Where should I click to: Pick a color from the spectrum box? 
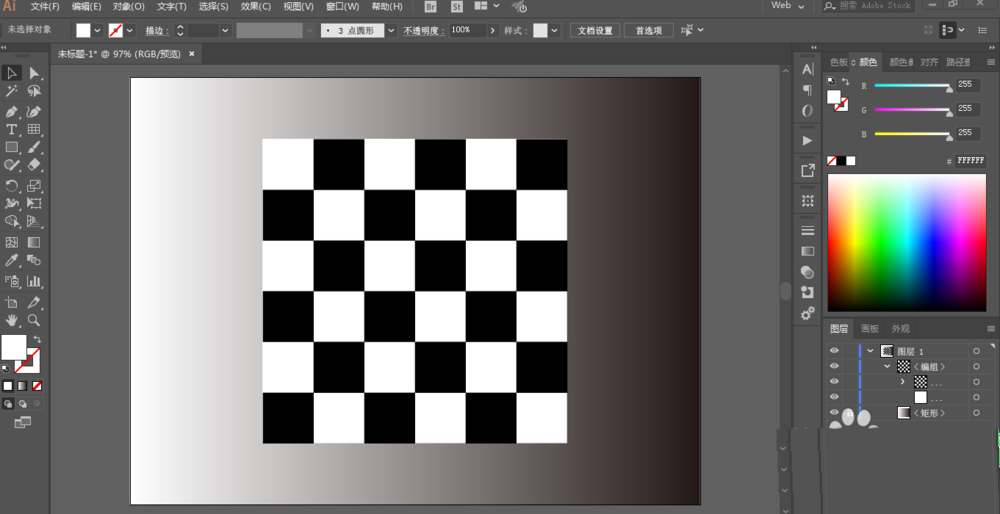click(x=907, y=243)
